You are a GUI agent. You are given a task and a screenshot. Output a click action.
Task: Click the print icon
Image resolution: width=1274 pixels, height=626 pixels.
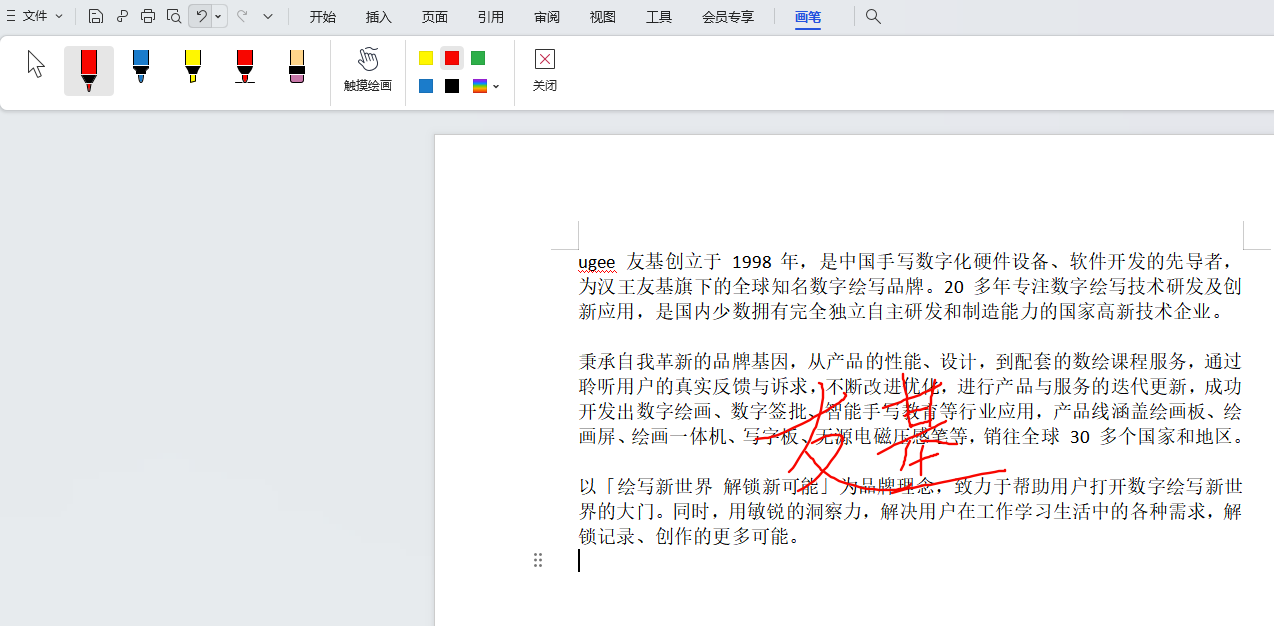[148, 16]
